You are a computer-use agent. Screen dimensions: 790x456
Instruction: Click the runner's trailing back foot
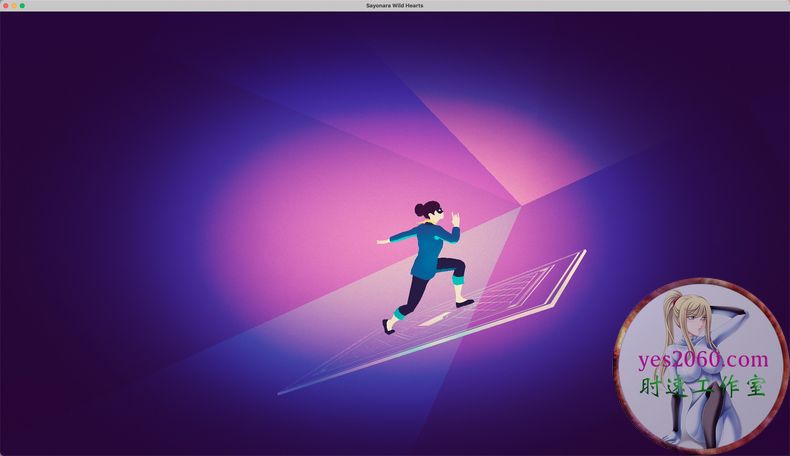pos(388,326)
